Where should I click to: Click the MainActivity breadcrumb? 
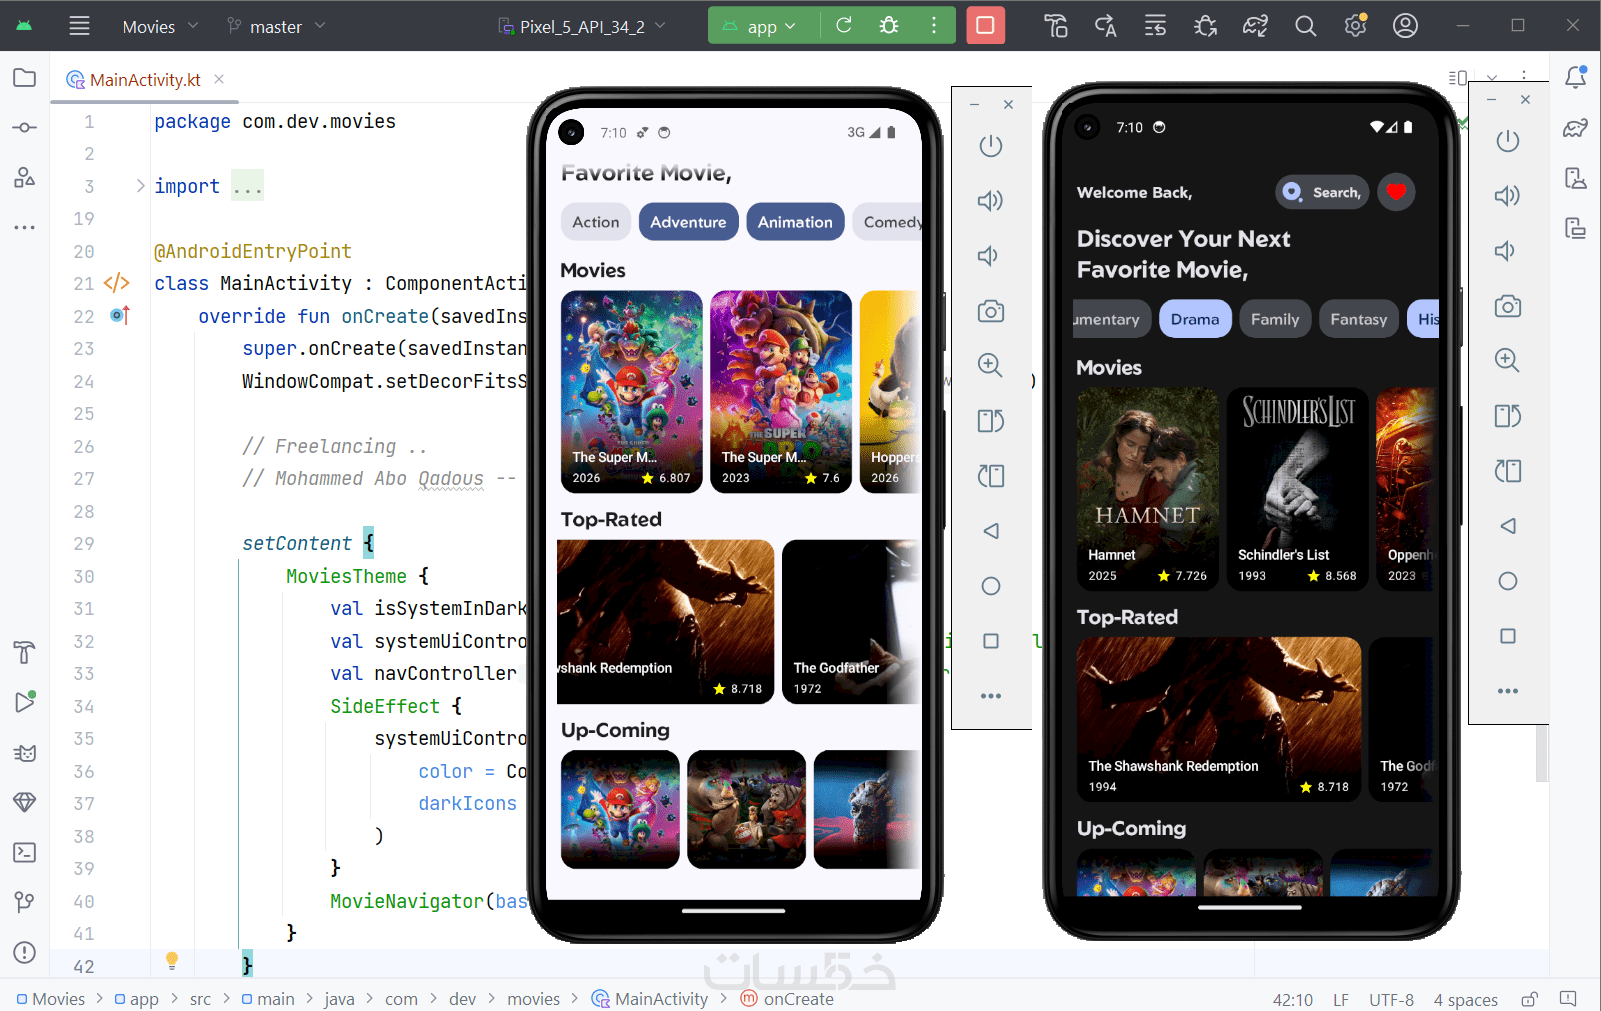[651, 999]
